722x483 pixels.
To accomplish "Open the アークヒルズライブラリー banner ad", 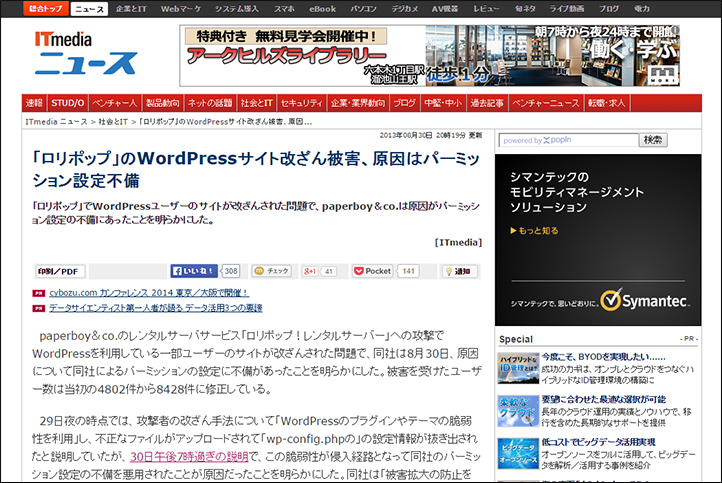I will [x=429, y=56].
